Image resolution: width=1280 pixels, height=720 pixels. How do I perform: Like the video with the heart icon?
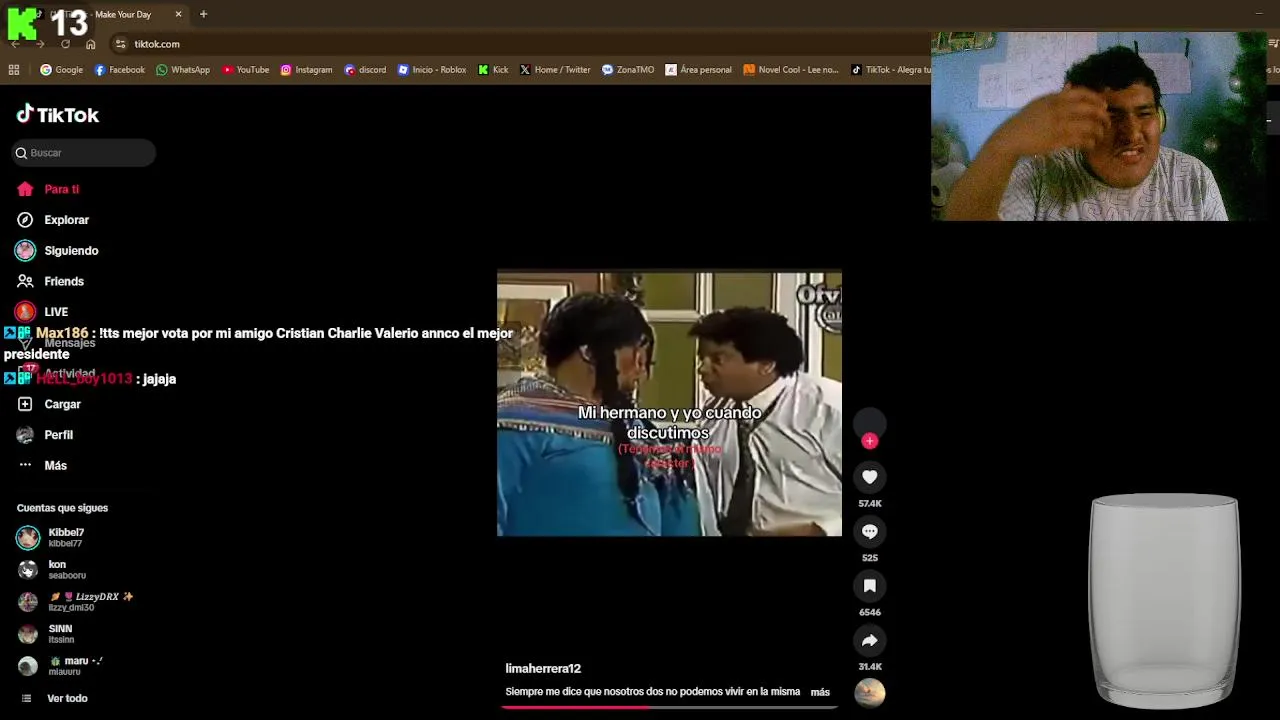coord(870,477)
